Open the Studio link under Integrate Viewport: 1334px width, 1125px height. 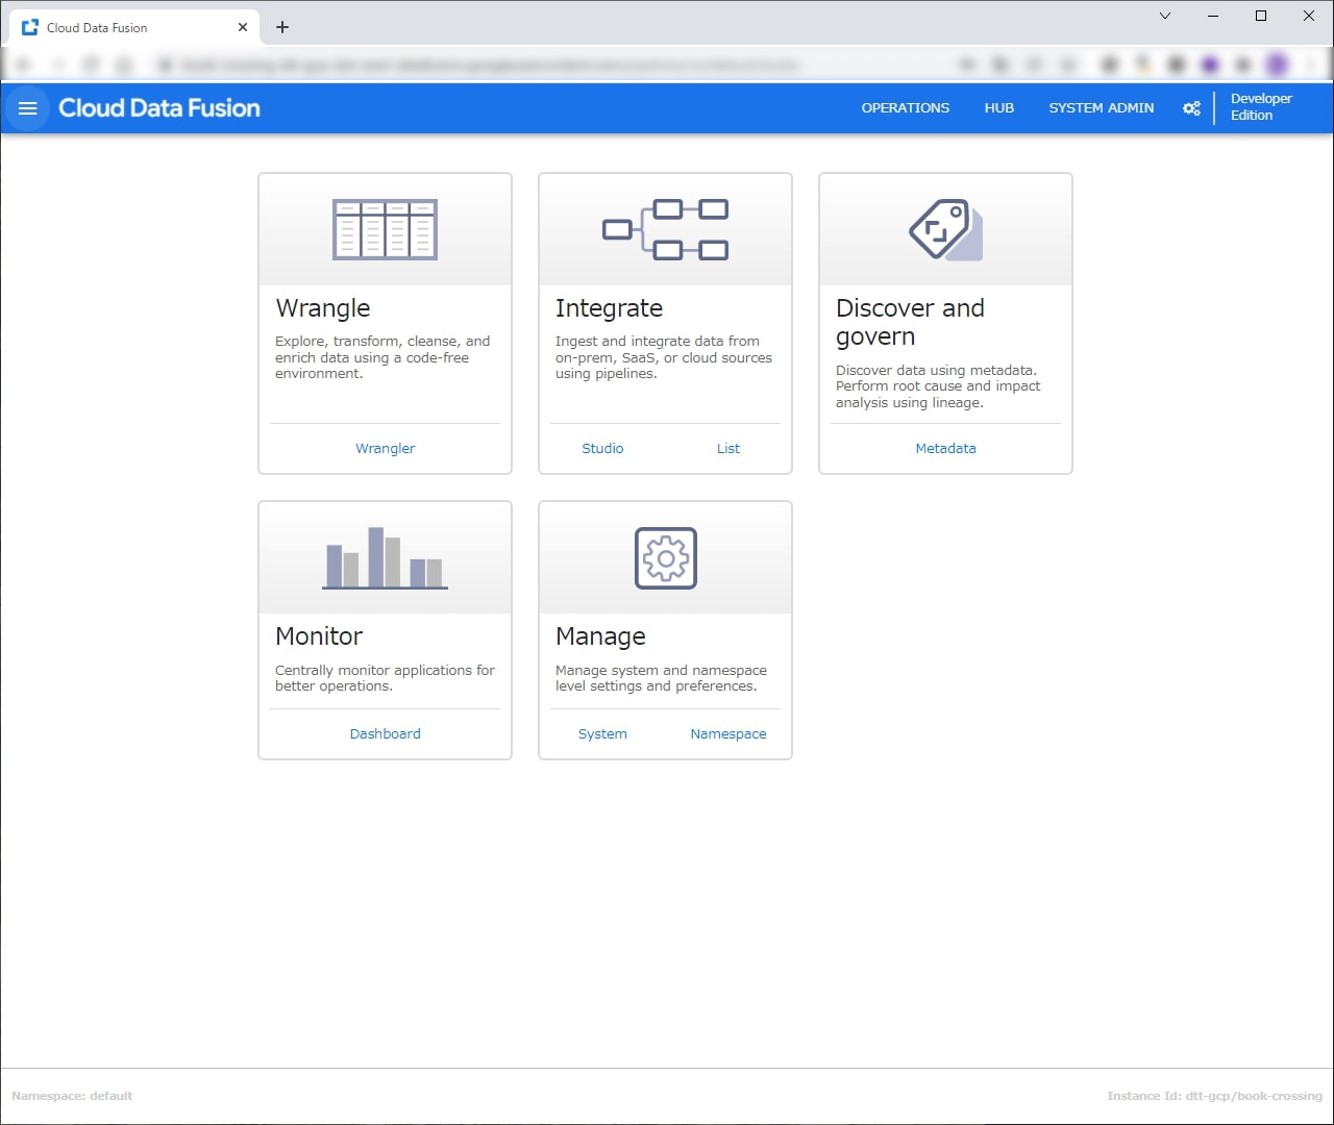(602, 448)
